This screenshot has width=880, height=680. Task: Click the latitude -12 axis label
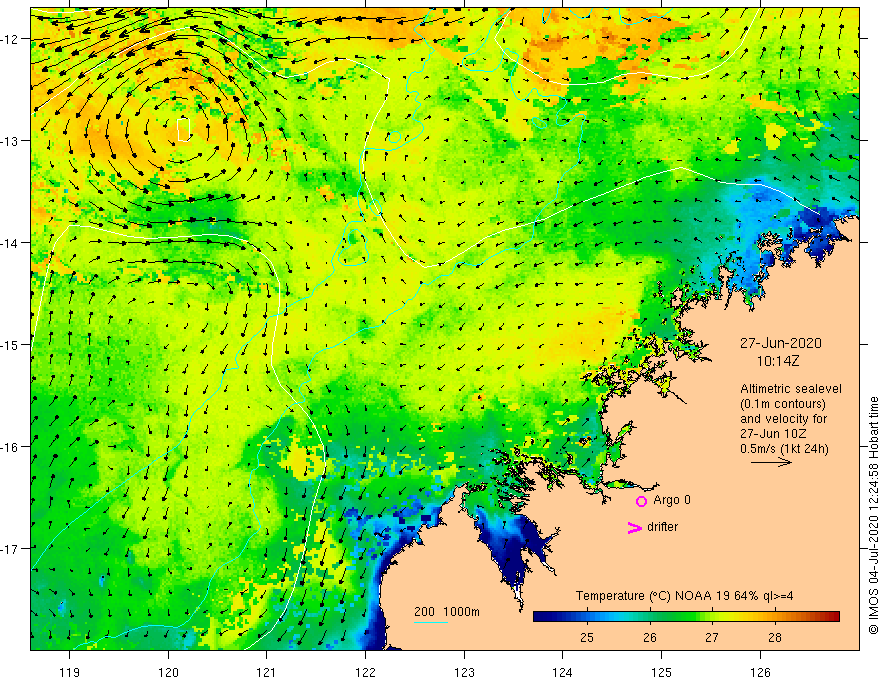pos(10,39)
